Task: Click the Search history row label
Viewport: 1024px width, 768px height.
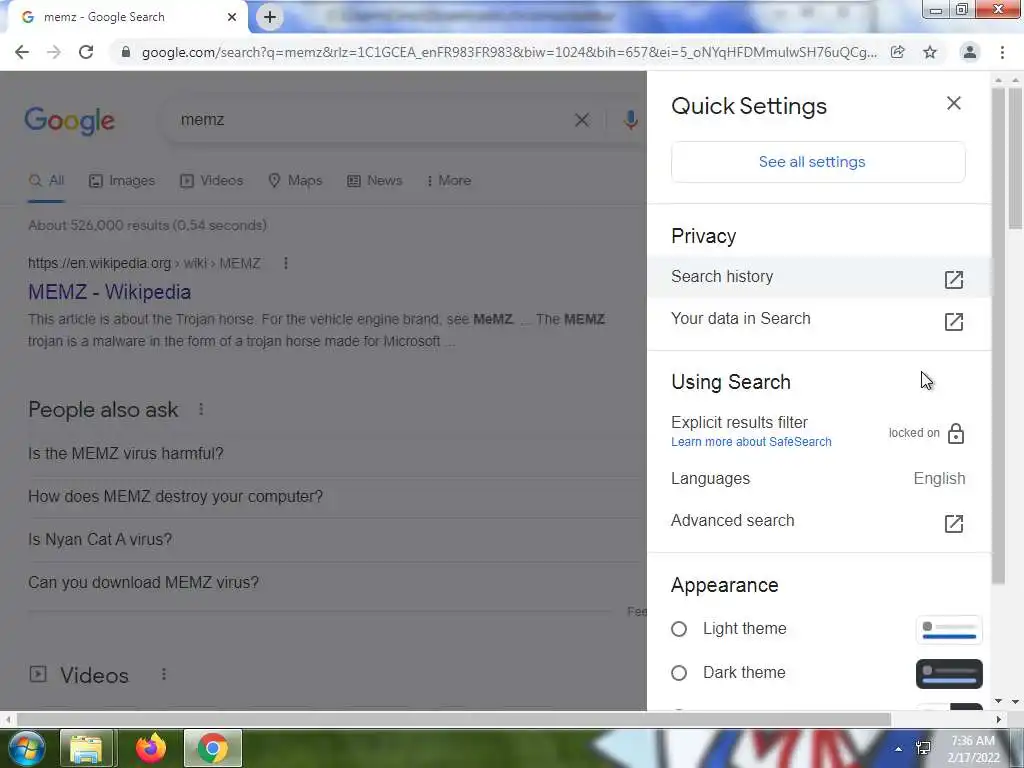Action: pos(722,276)
